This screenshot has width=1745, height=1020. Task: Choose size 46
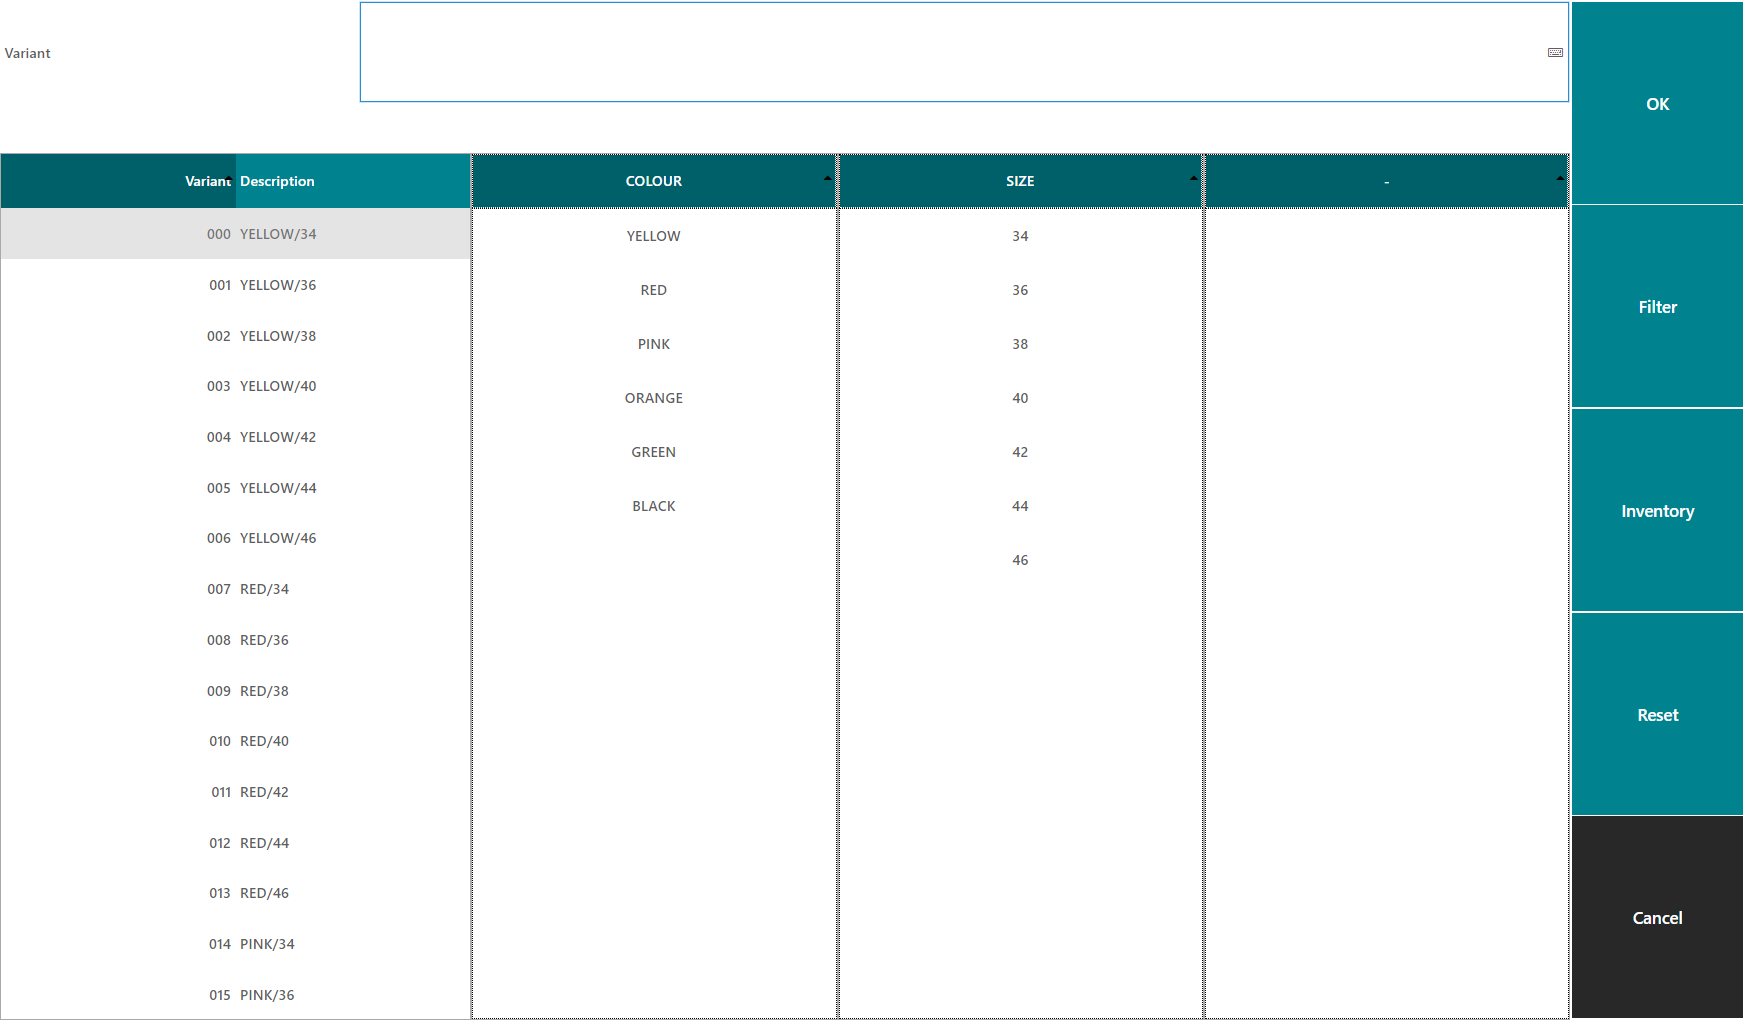click(1020, 560)
